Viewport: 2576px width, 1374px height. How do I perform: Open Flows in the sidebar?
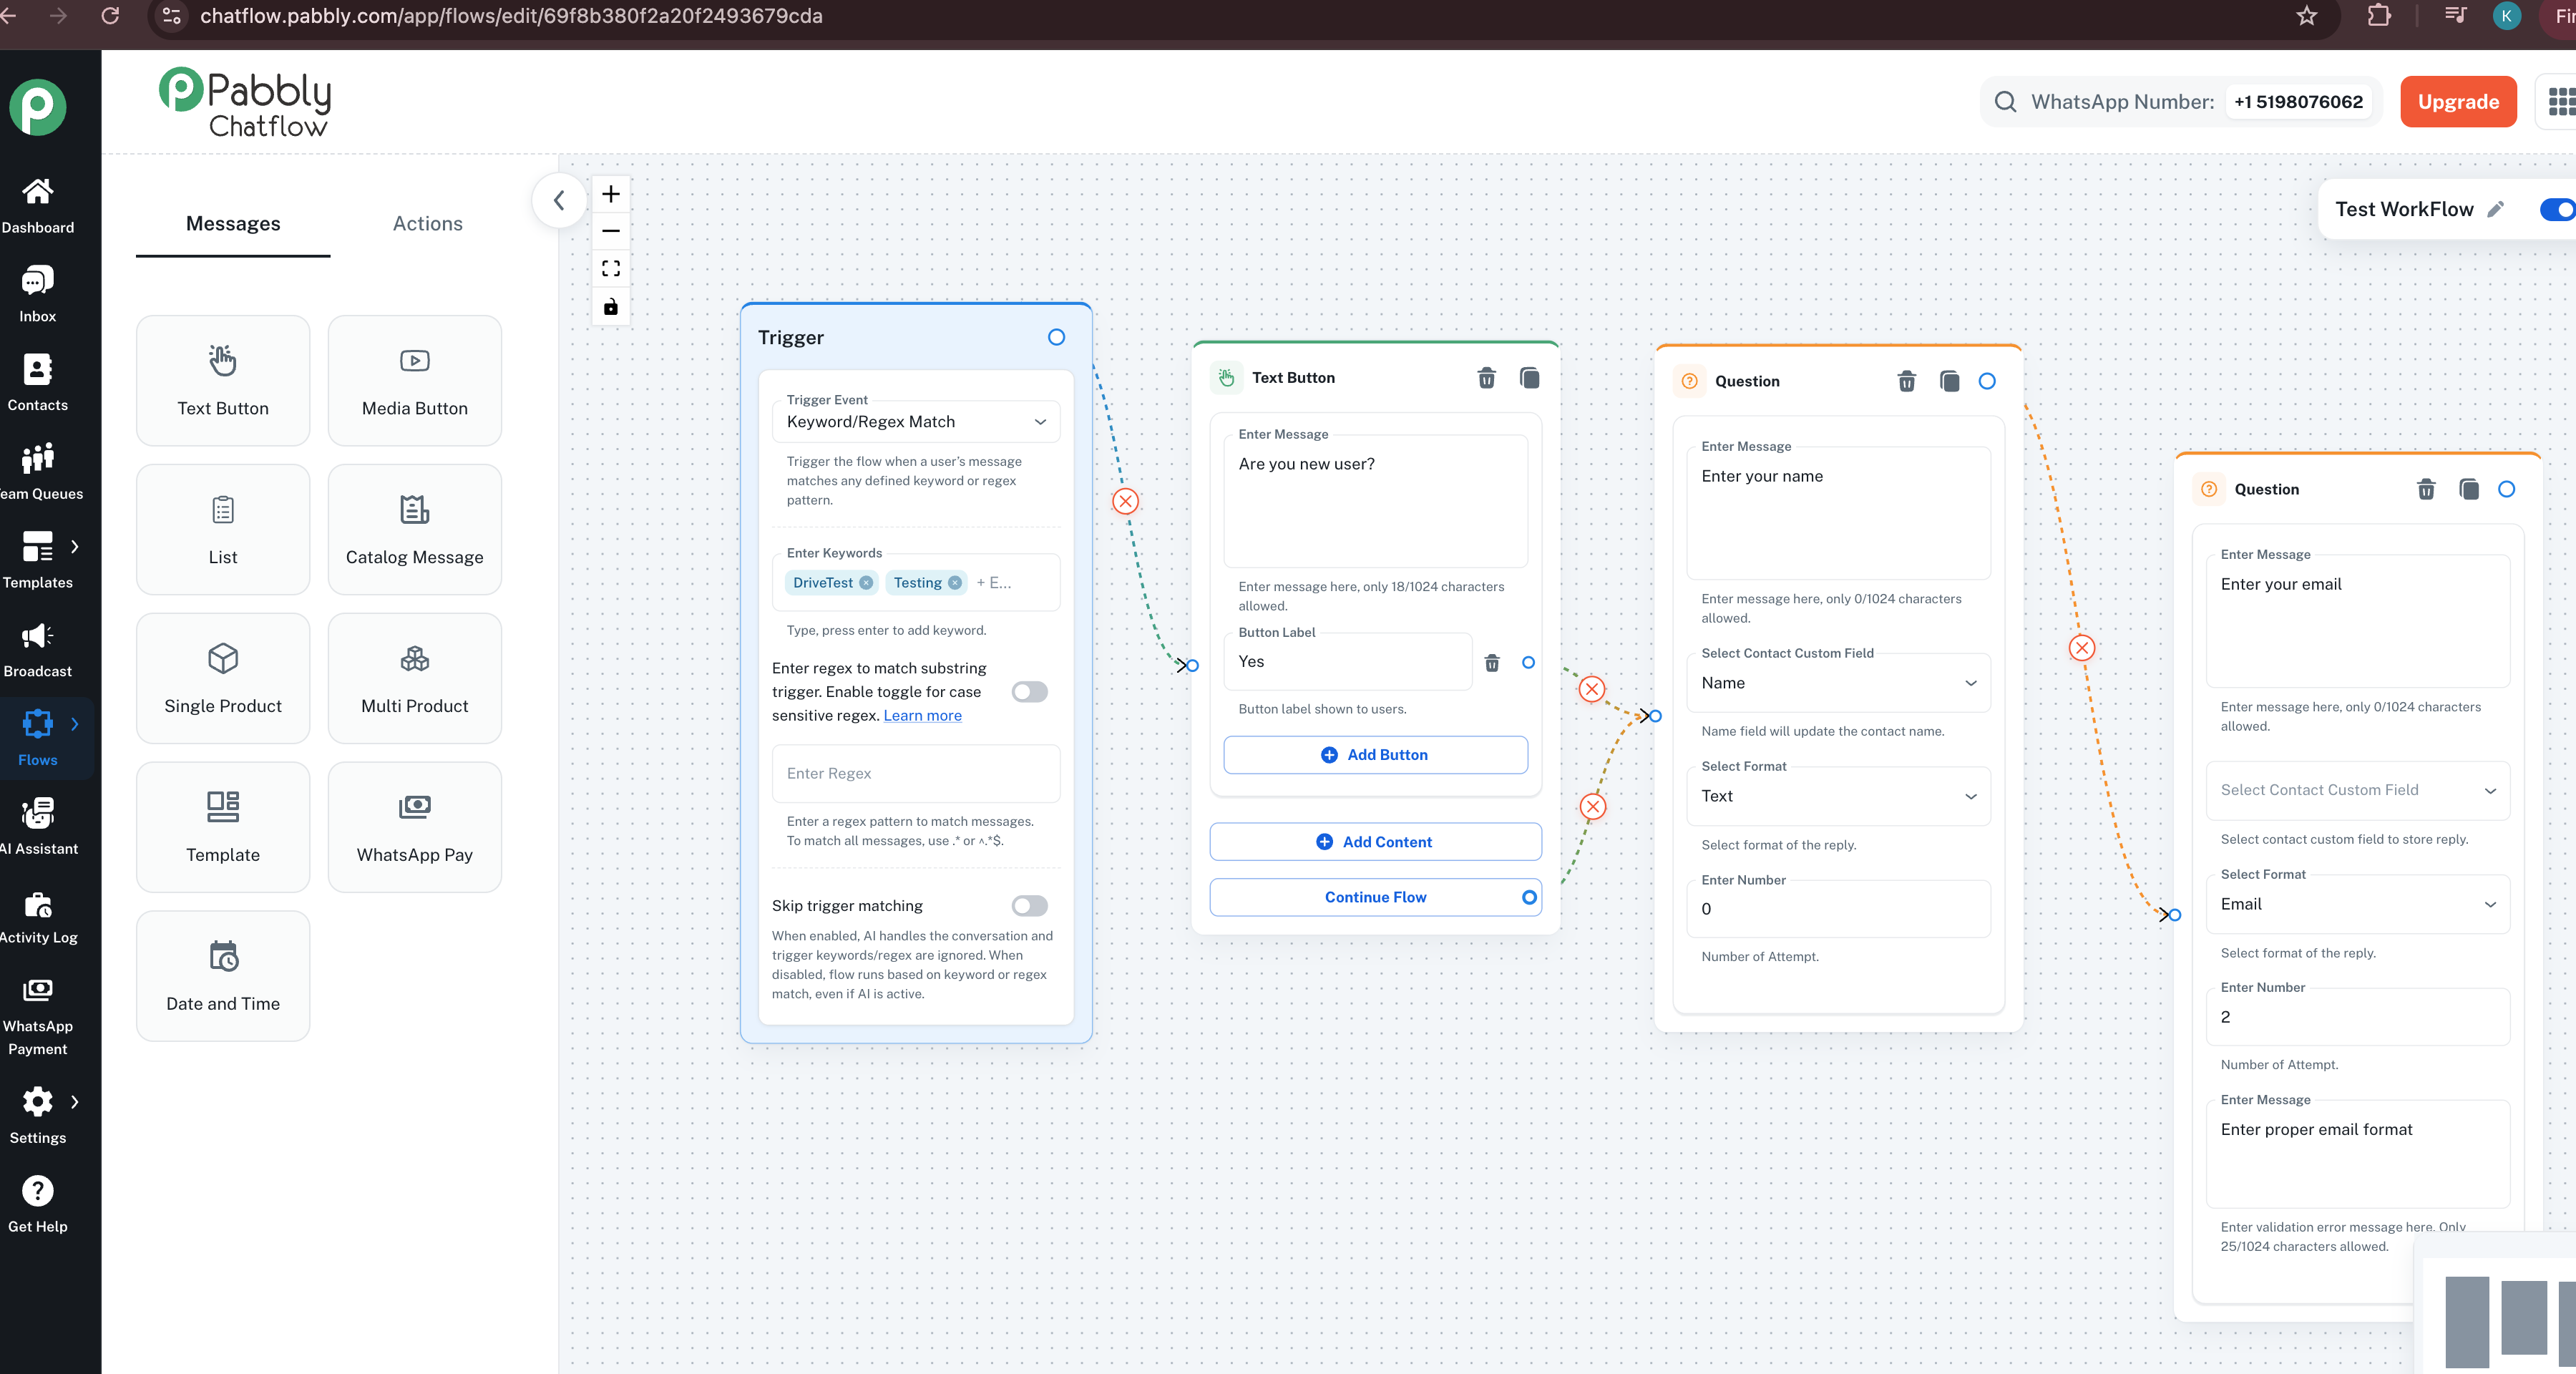pos(38,738)
